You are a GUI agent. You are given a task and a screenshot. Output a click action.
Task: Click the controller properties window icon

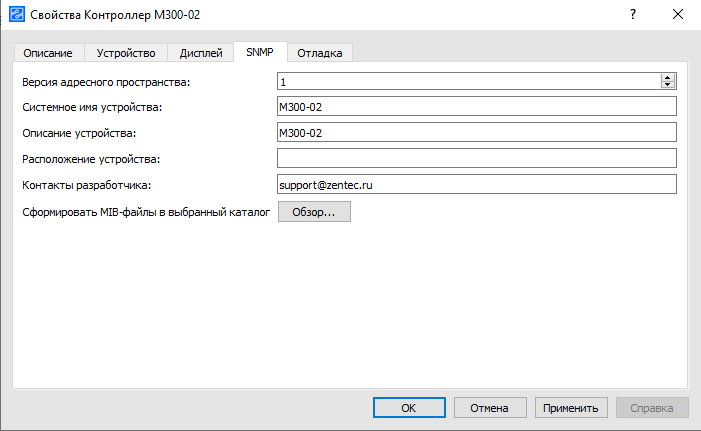(17, 14)
